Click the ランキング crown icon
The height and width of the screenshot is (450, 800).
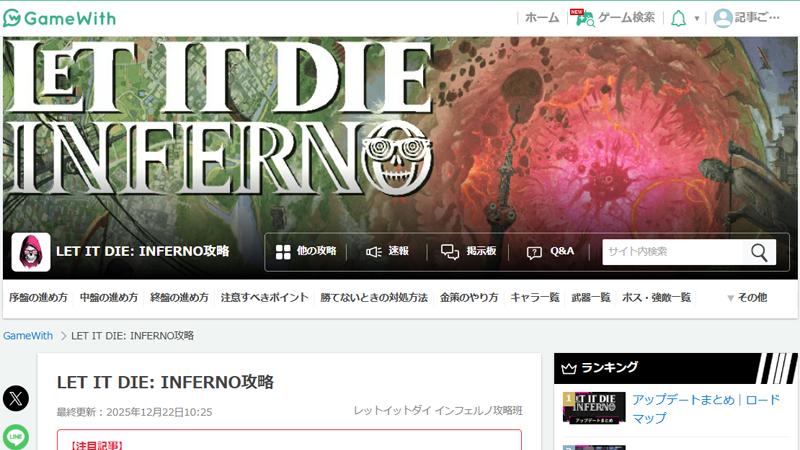(569, 368)
